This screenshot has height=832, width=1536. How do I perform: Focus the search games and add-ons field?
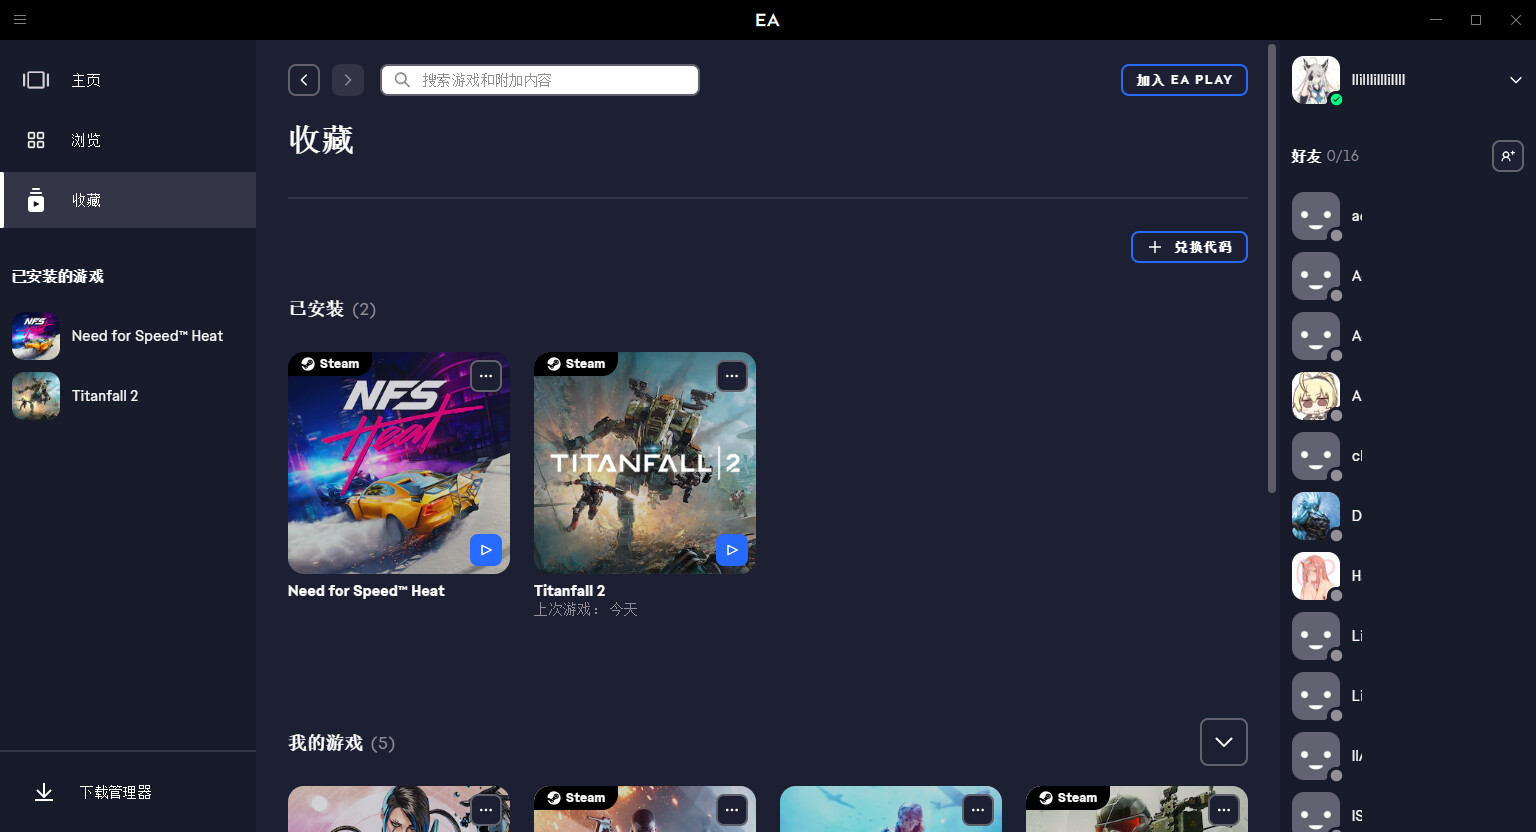click(540, 80)
